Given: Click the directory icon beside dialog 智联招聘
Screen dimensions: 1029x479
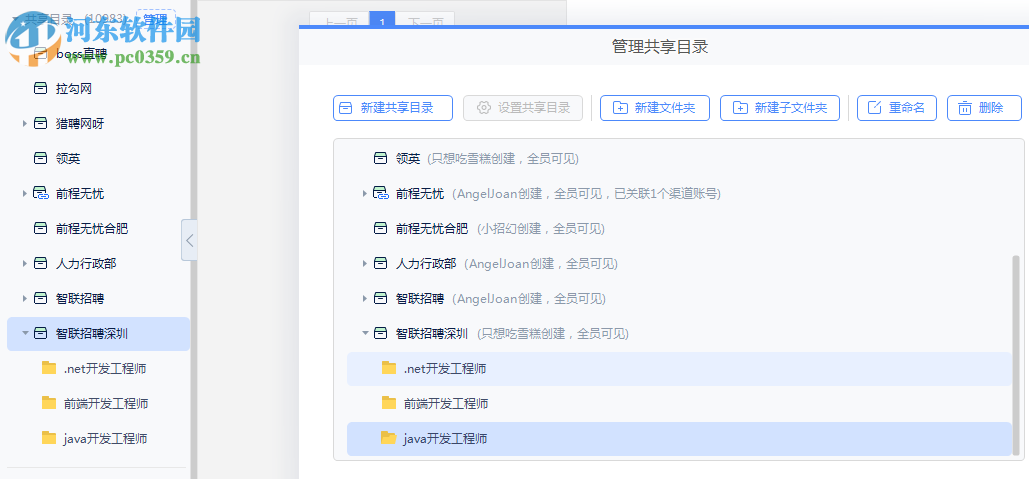Looking at the screenshot, I should (381, 299).
